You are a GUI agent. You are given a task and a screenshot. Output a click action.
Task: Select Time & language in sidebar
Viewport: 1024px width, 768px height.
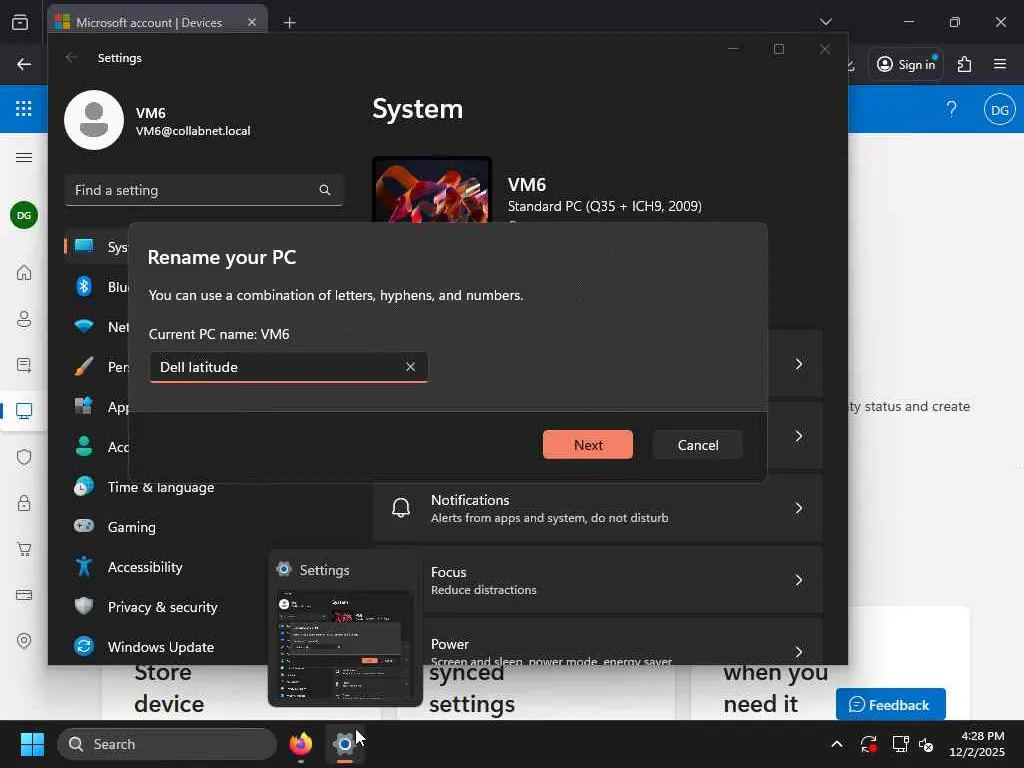click(x=161, y=487)
